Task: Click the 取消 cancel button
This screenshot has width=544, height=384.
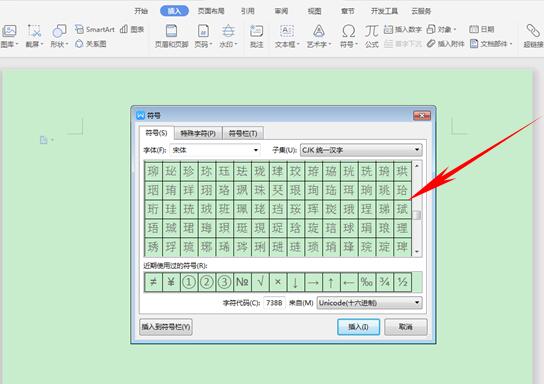Action: coord(406,327)
